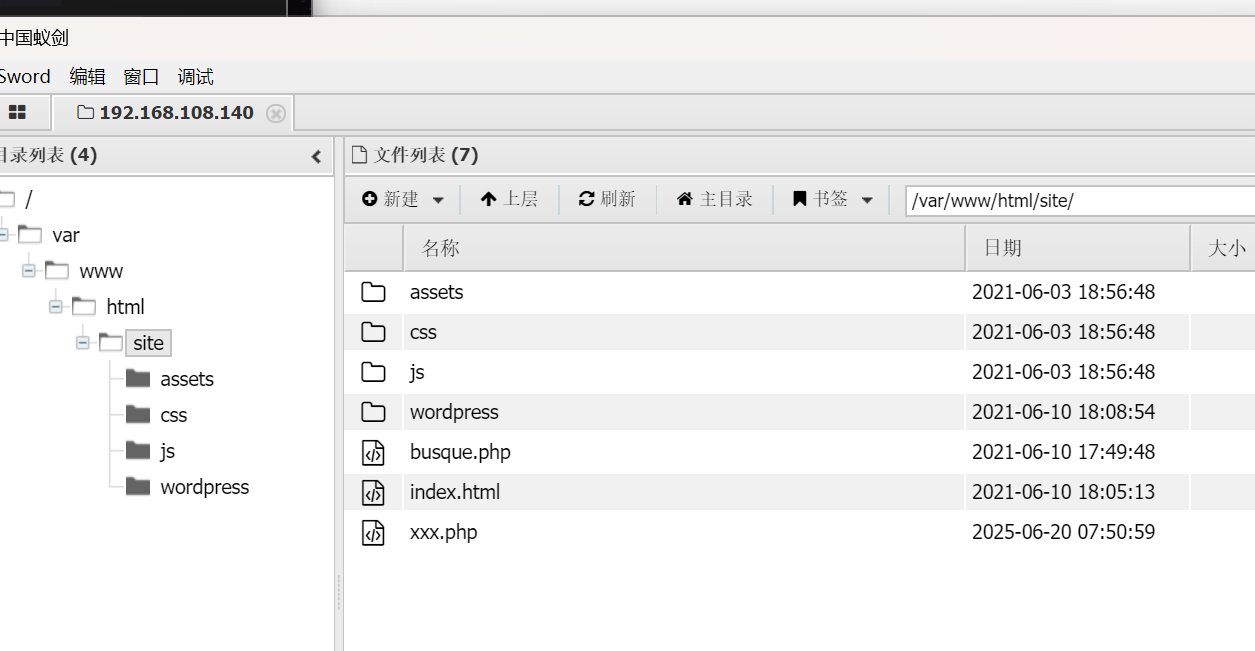This screenshot has height=651, width=1255.
Task: Click the css tree folder icon
Action: 138,414
